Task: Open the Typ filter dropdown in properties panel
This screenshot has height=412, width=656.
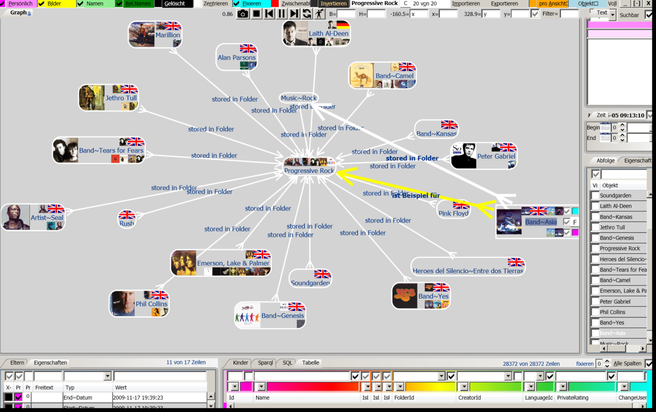Action: [x=108, y=376]
